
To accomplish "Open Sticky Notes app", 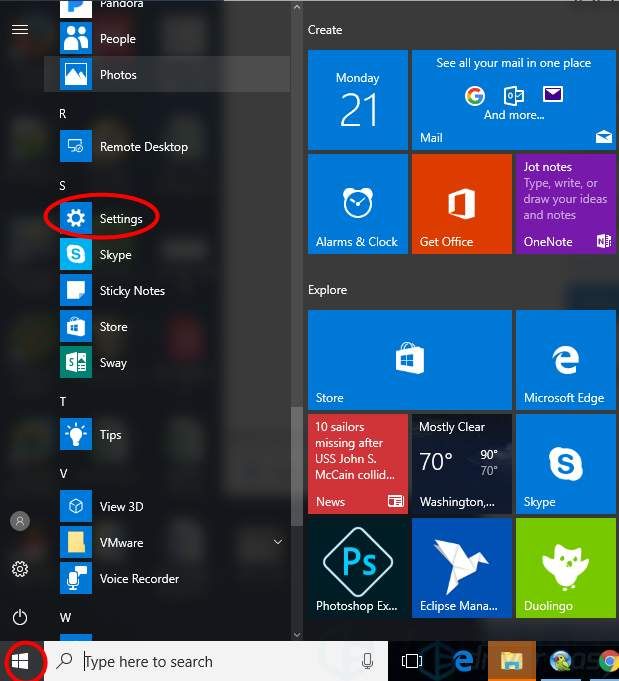I will point(131,291).
